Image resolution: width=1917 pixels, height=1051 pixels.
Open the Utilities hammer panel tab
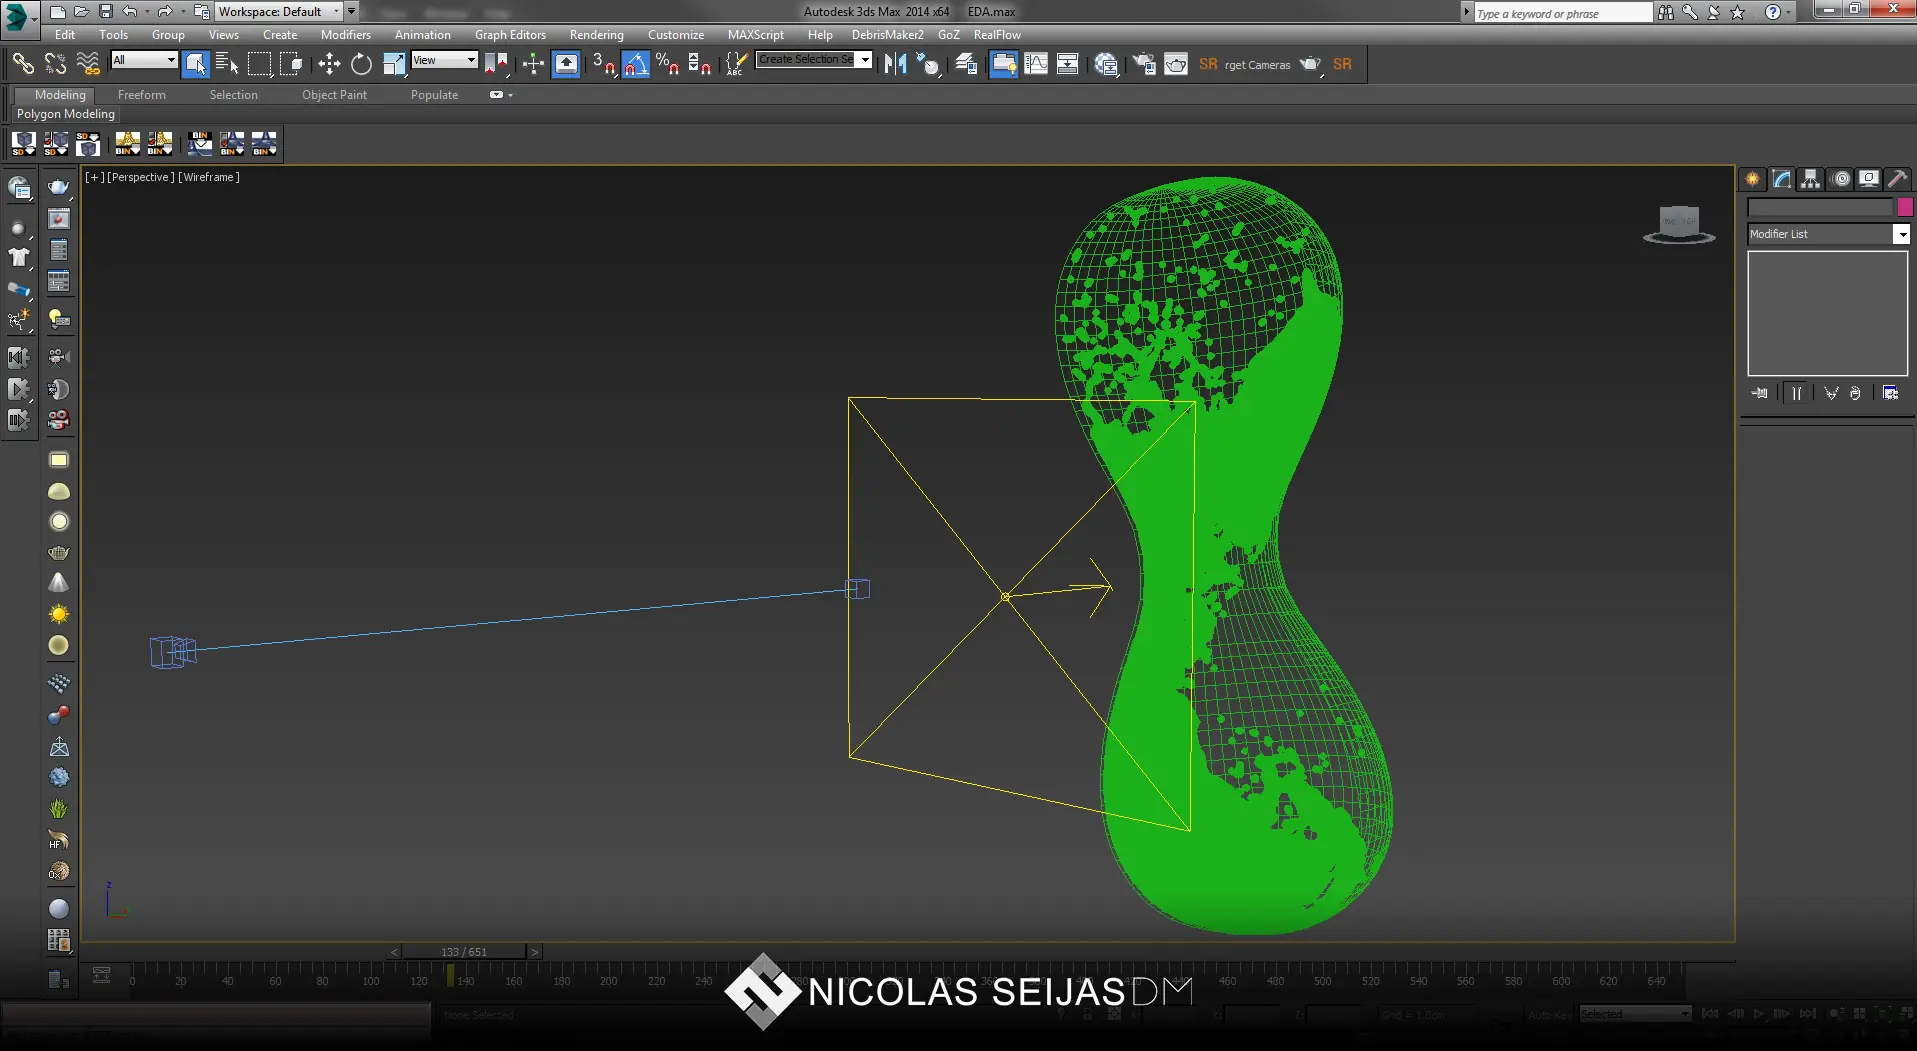click(x=1897, y=179)
